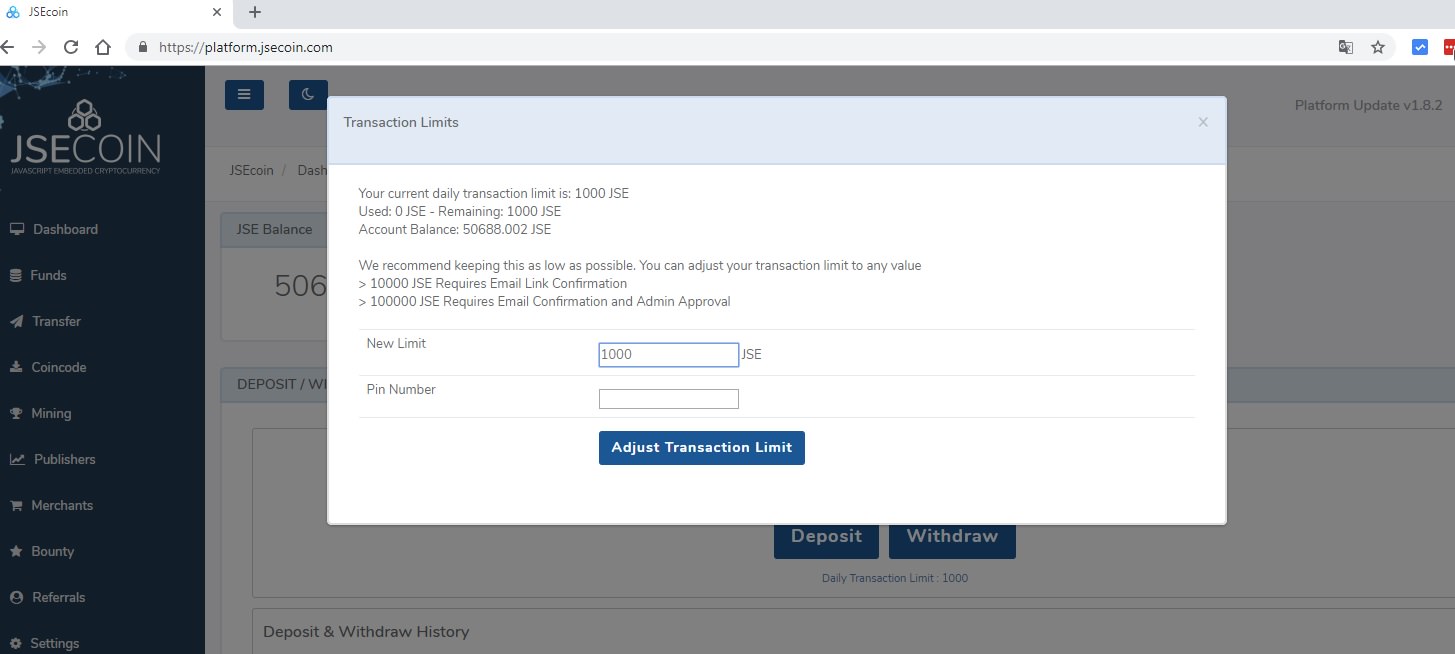The height and width of the screenshot is (654, 1455).
Task: Click the Settings gear icon
Action: (x=16, y=643)
